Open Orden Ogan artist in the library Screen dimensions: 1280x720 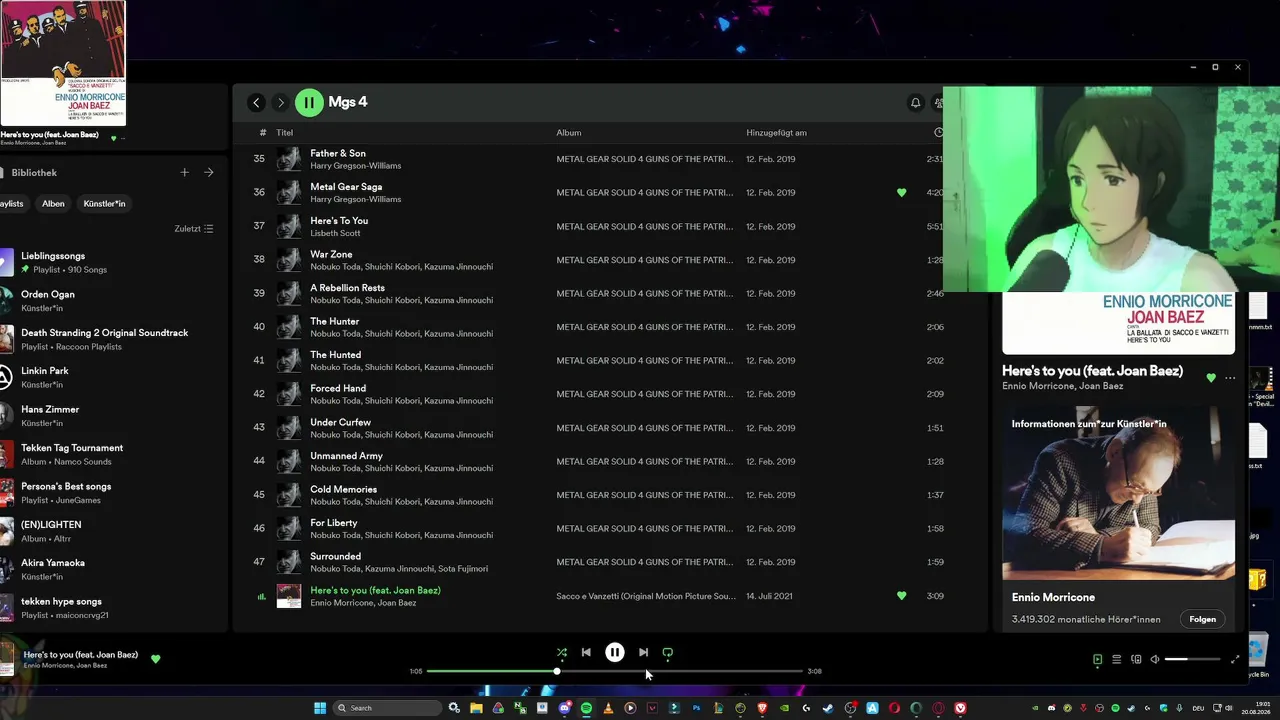click(107, 300)
